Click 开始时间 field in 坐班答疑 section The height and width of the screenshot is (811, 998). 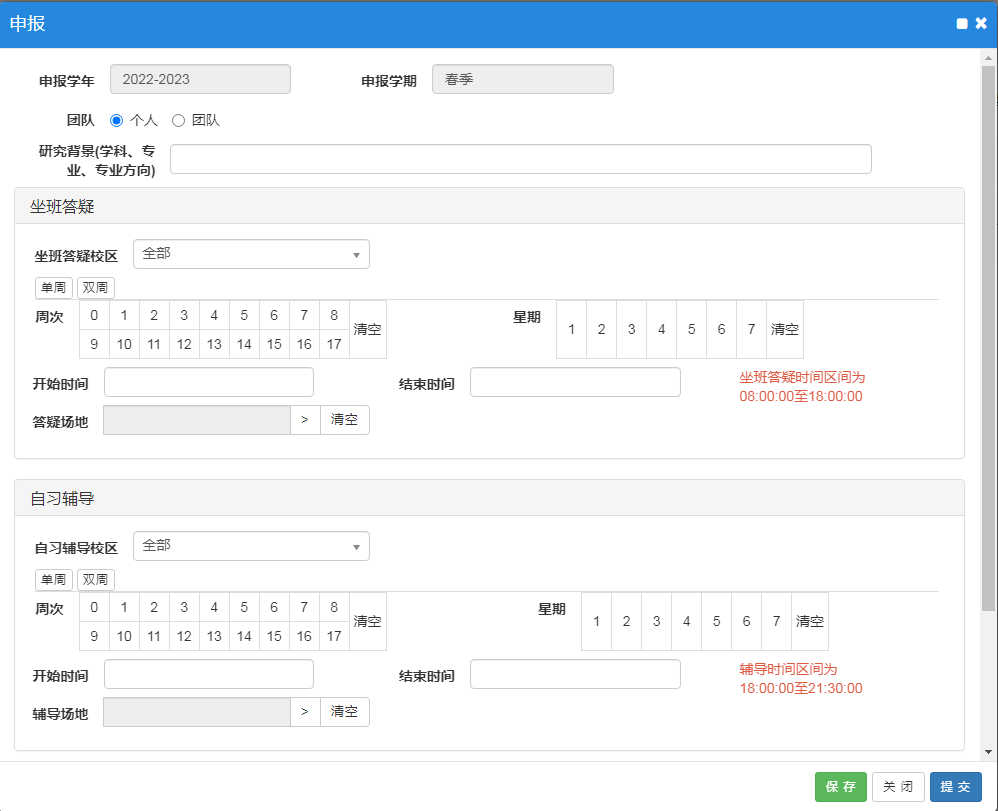tap(208, 382)
